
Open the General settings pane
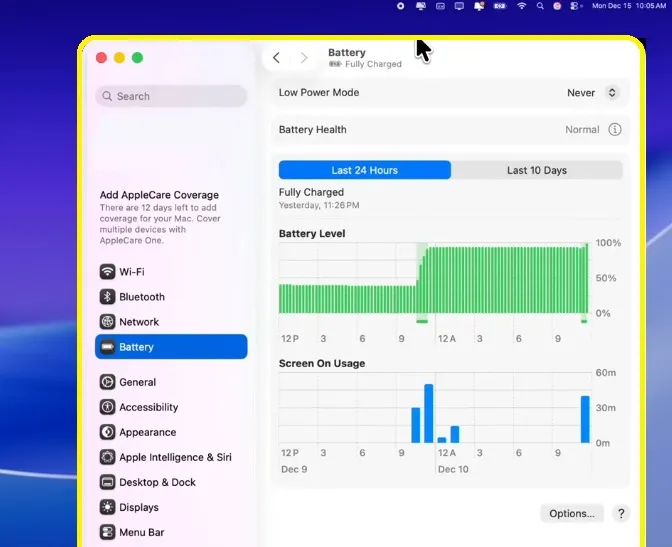pyautogui.click(x=171, y=382)
